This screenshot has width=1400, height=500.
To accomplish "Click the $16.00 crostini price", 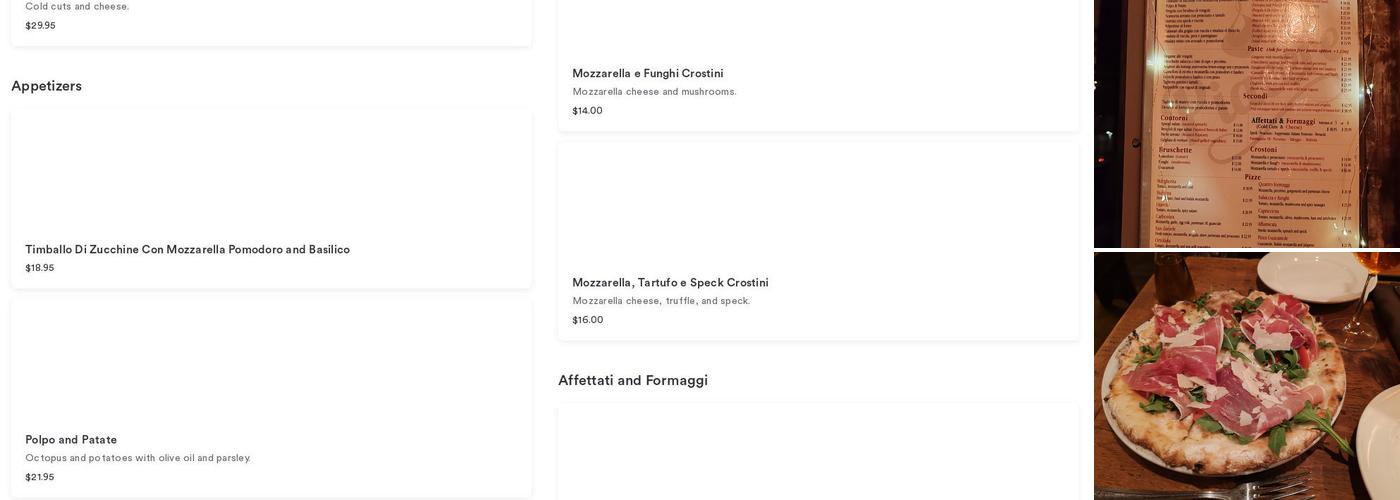I will (x=587, y=320).
